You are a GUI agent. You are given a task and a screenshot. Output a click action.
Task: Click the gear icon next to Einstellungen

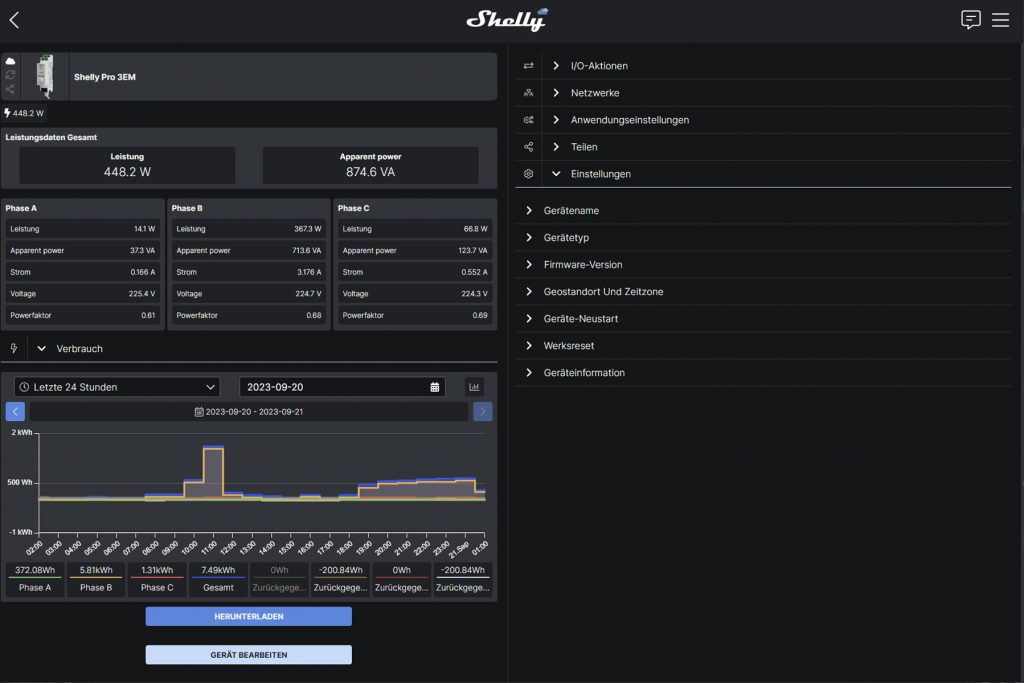(528, 173)
